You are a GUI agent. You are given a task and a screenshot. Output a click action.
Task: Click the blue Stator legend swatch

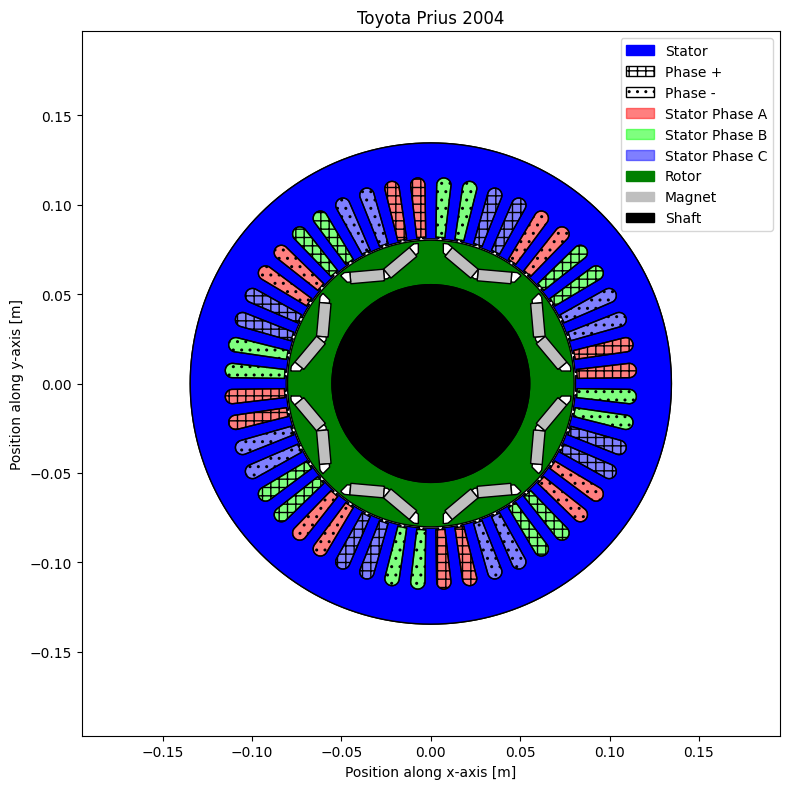pyautogui.click(x=640, y=50)
